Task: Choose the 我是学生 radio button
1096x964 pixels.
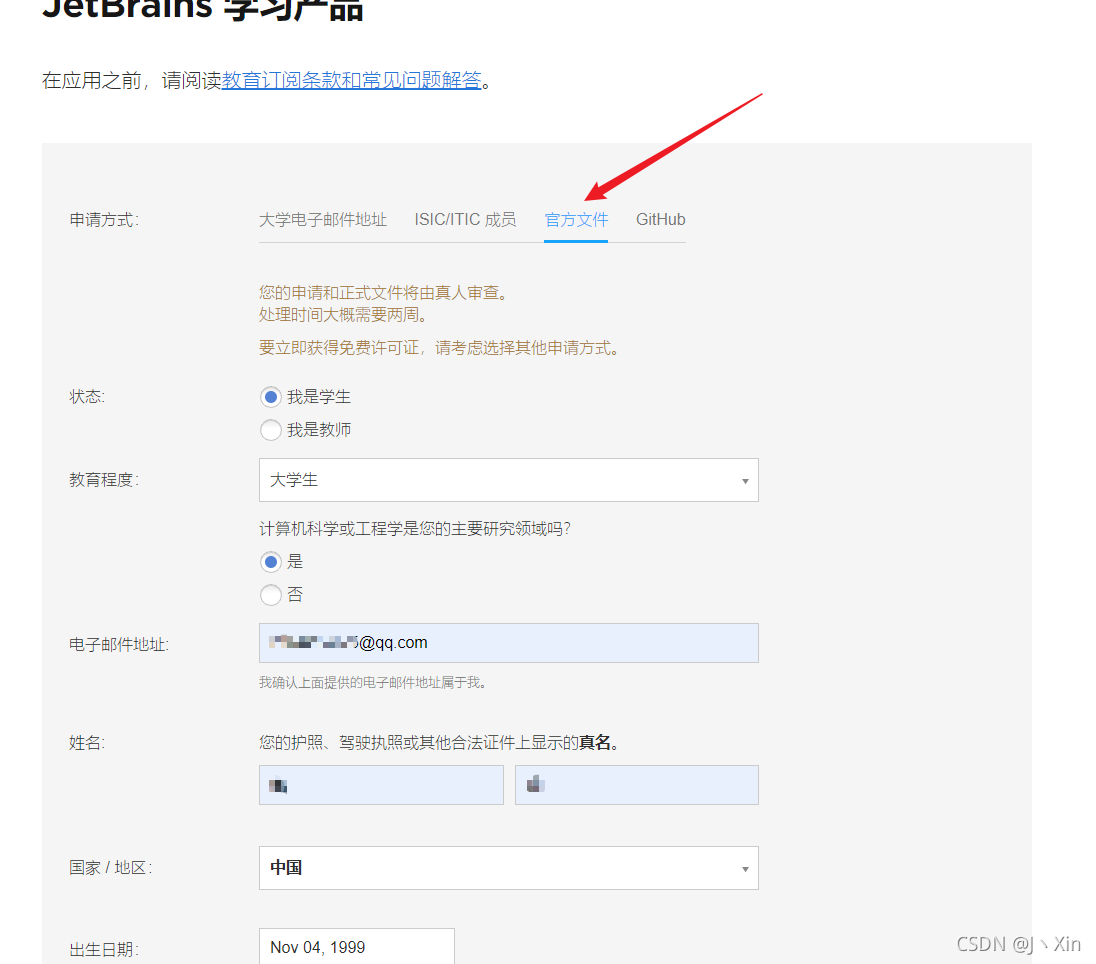Action: (x=271, y=397)
